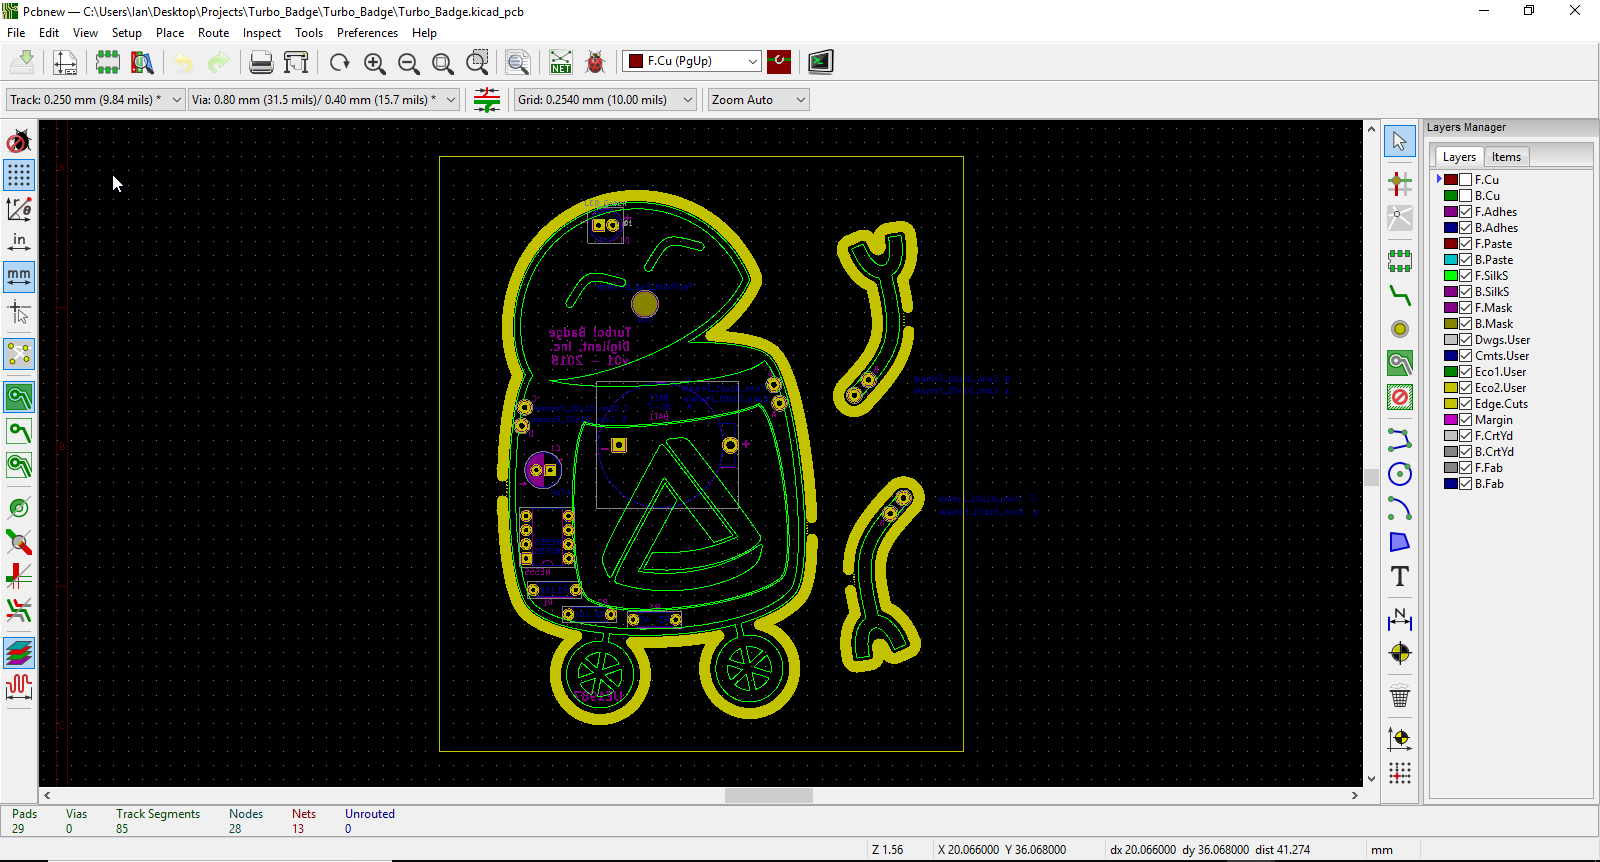Toggle Edge.Cuts layer visibility checkbox
This screenshot has height=862, width=1600.
tap(1465, 404)
